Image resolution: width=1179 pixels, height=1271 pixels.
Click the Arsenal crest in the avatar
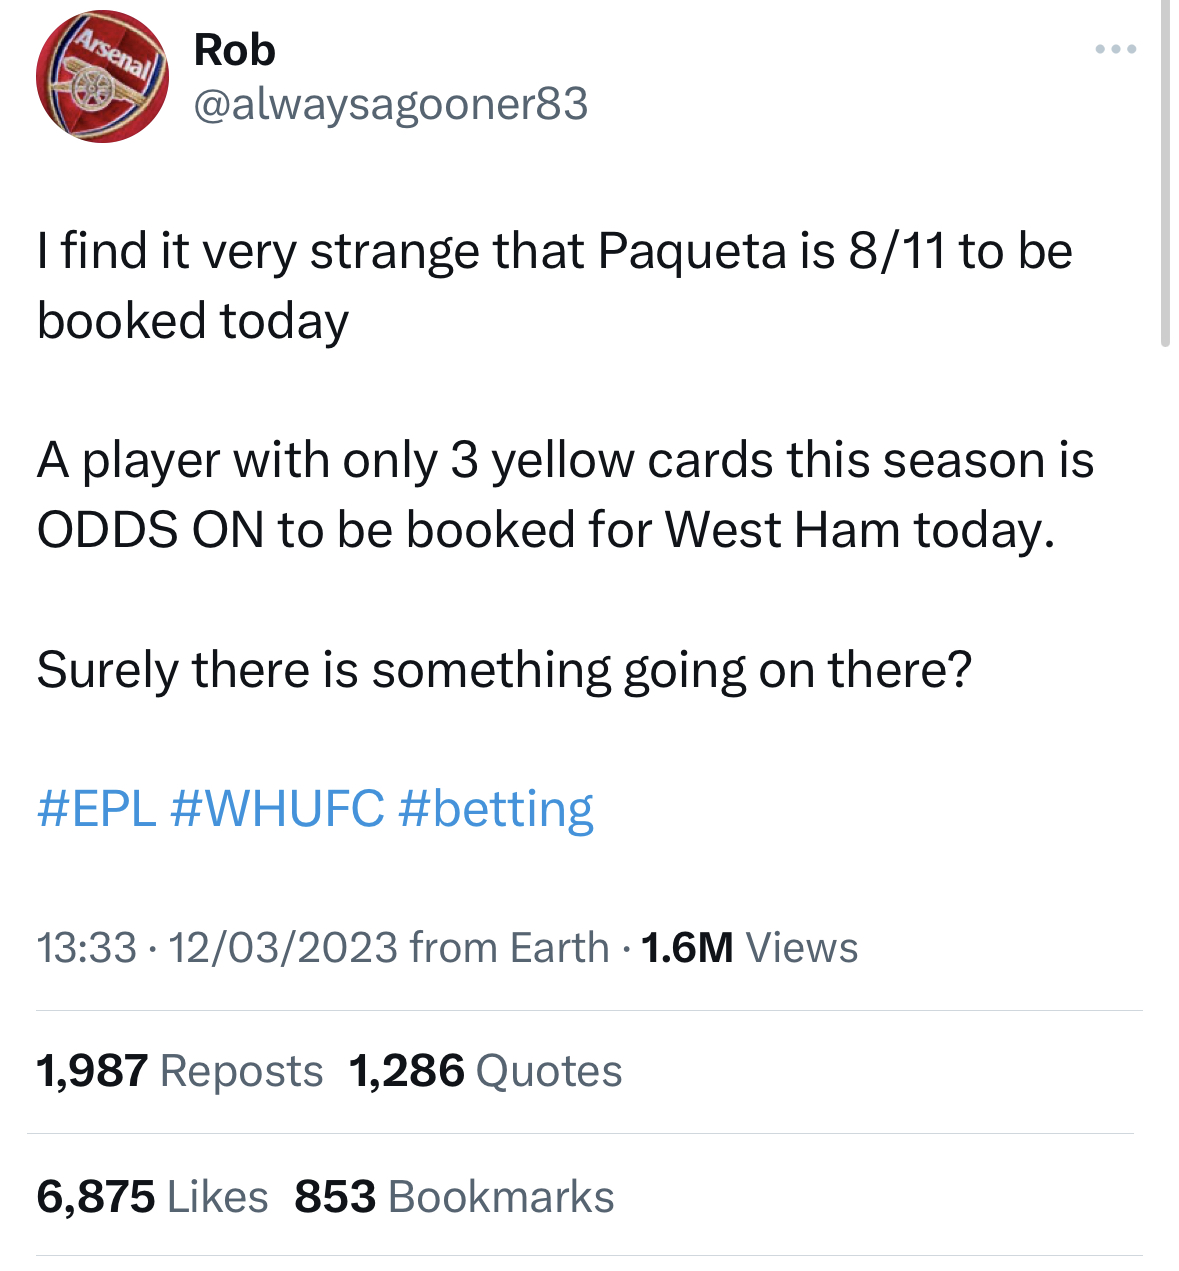102,76
